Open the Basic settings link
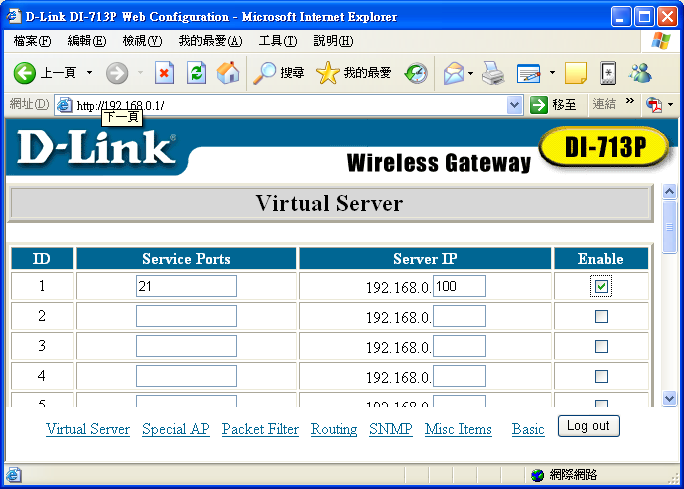Viewport: 684px width, 489px height. pyautogui.click(x=528, y=429)
